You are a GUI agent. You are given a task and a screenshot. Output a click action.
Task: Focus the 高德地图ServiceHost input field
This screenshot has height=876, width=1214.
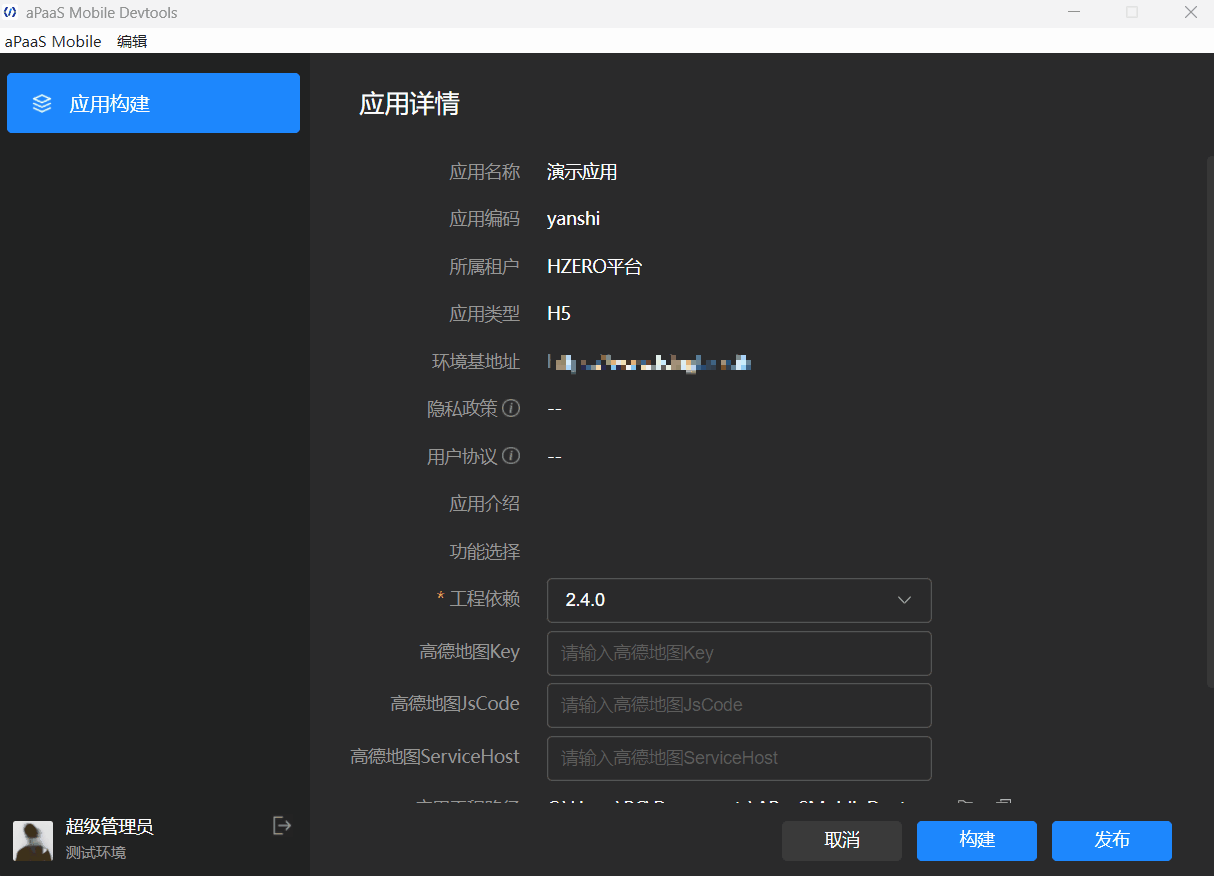click(x=739, y=758)
